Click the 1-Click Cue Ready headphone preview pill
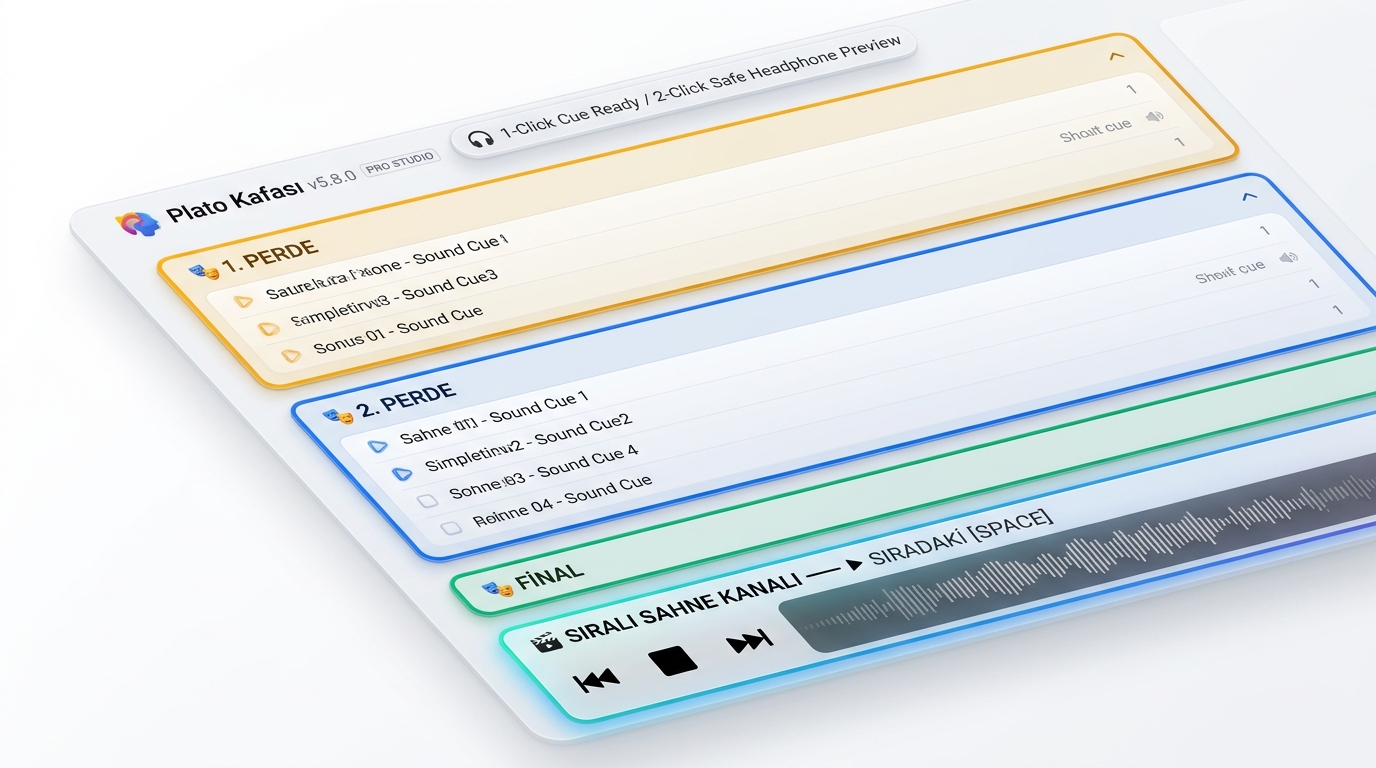 pos(683,92)
